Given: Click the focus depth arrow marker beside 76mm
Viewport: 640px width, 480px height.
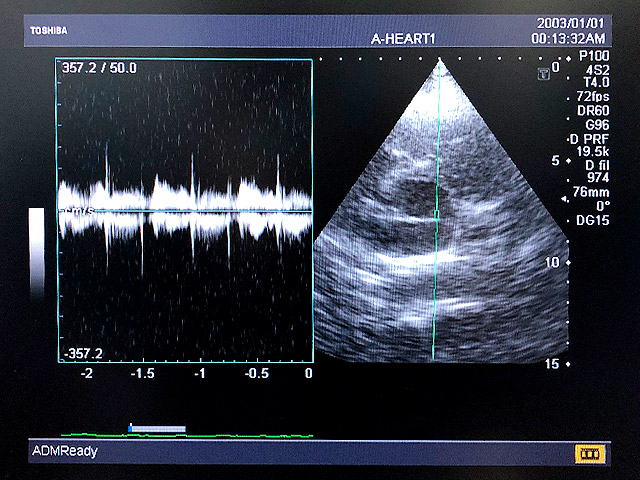Looking at the screenshot, I should coord(564,199).
